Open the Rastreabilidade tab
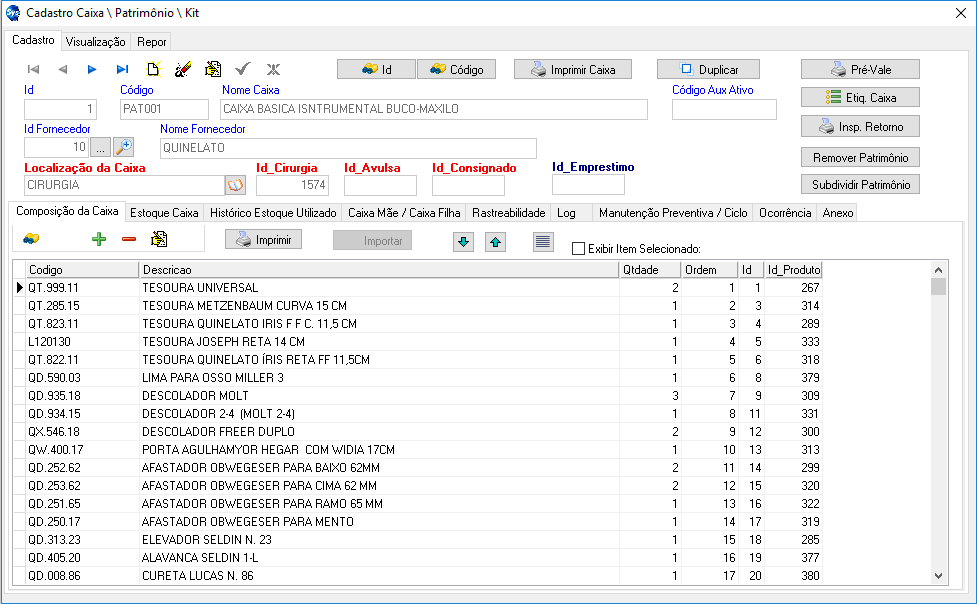This screenshot has height=604, width=977. click(508, 213)
